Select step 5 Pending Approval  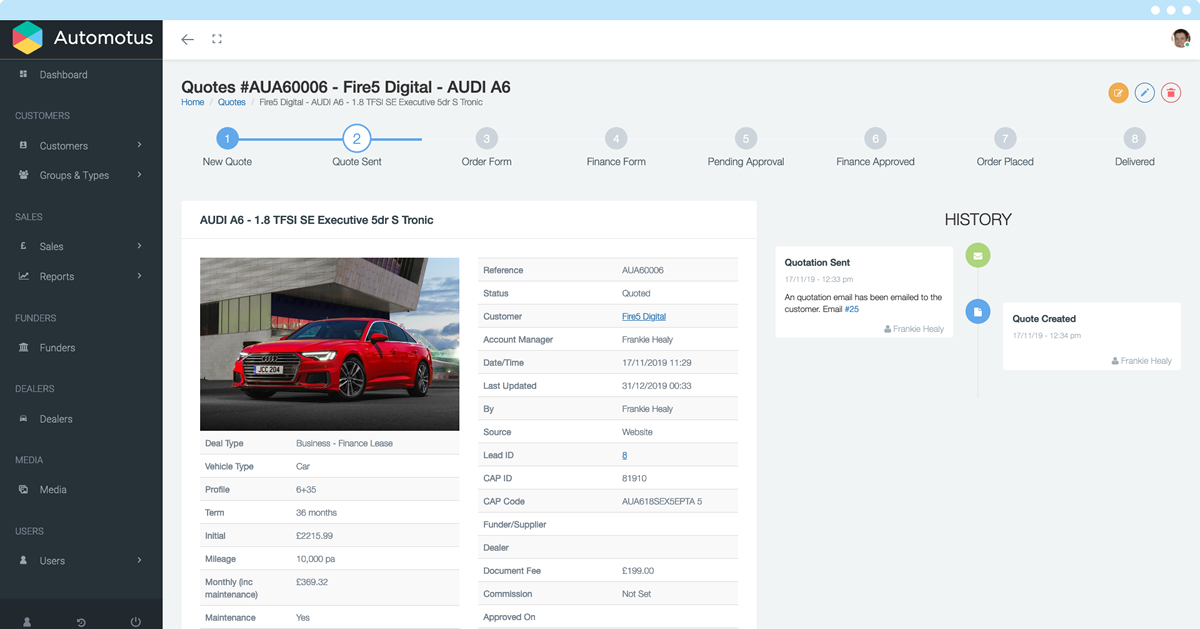[x=745, y=138]
